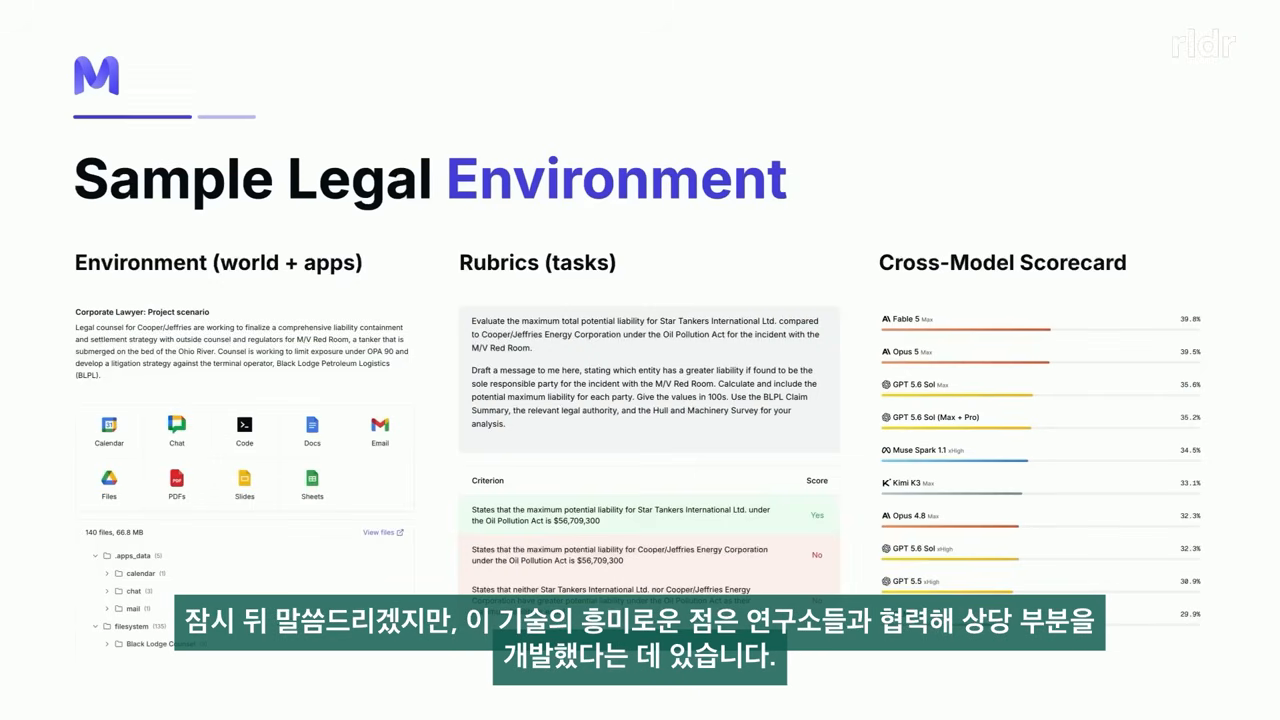Click the Cross-Model Scorecard heading
The image size is (1280, 720).
click(1002, 263)
